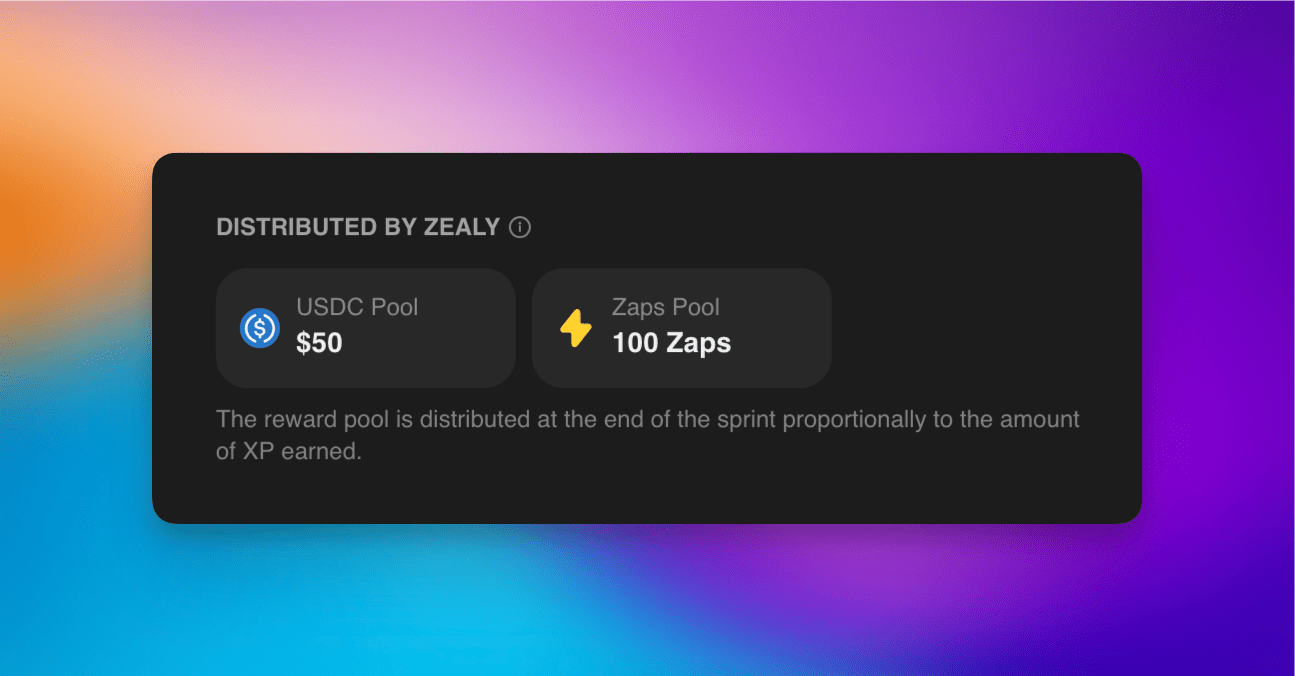Click "of XP earned." on the last line
Screen dimensions: 1295x676
pyautogui.click(x=288, y=451)
